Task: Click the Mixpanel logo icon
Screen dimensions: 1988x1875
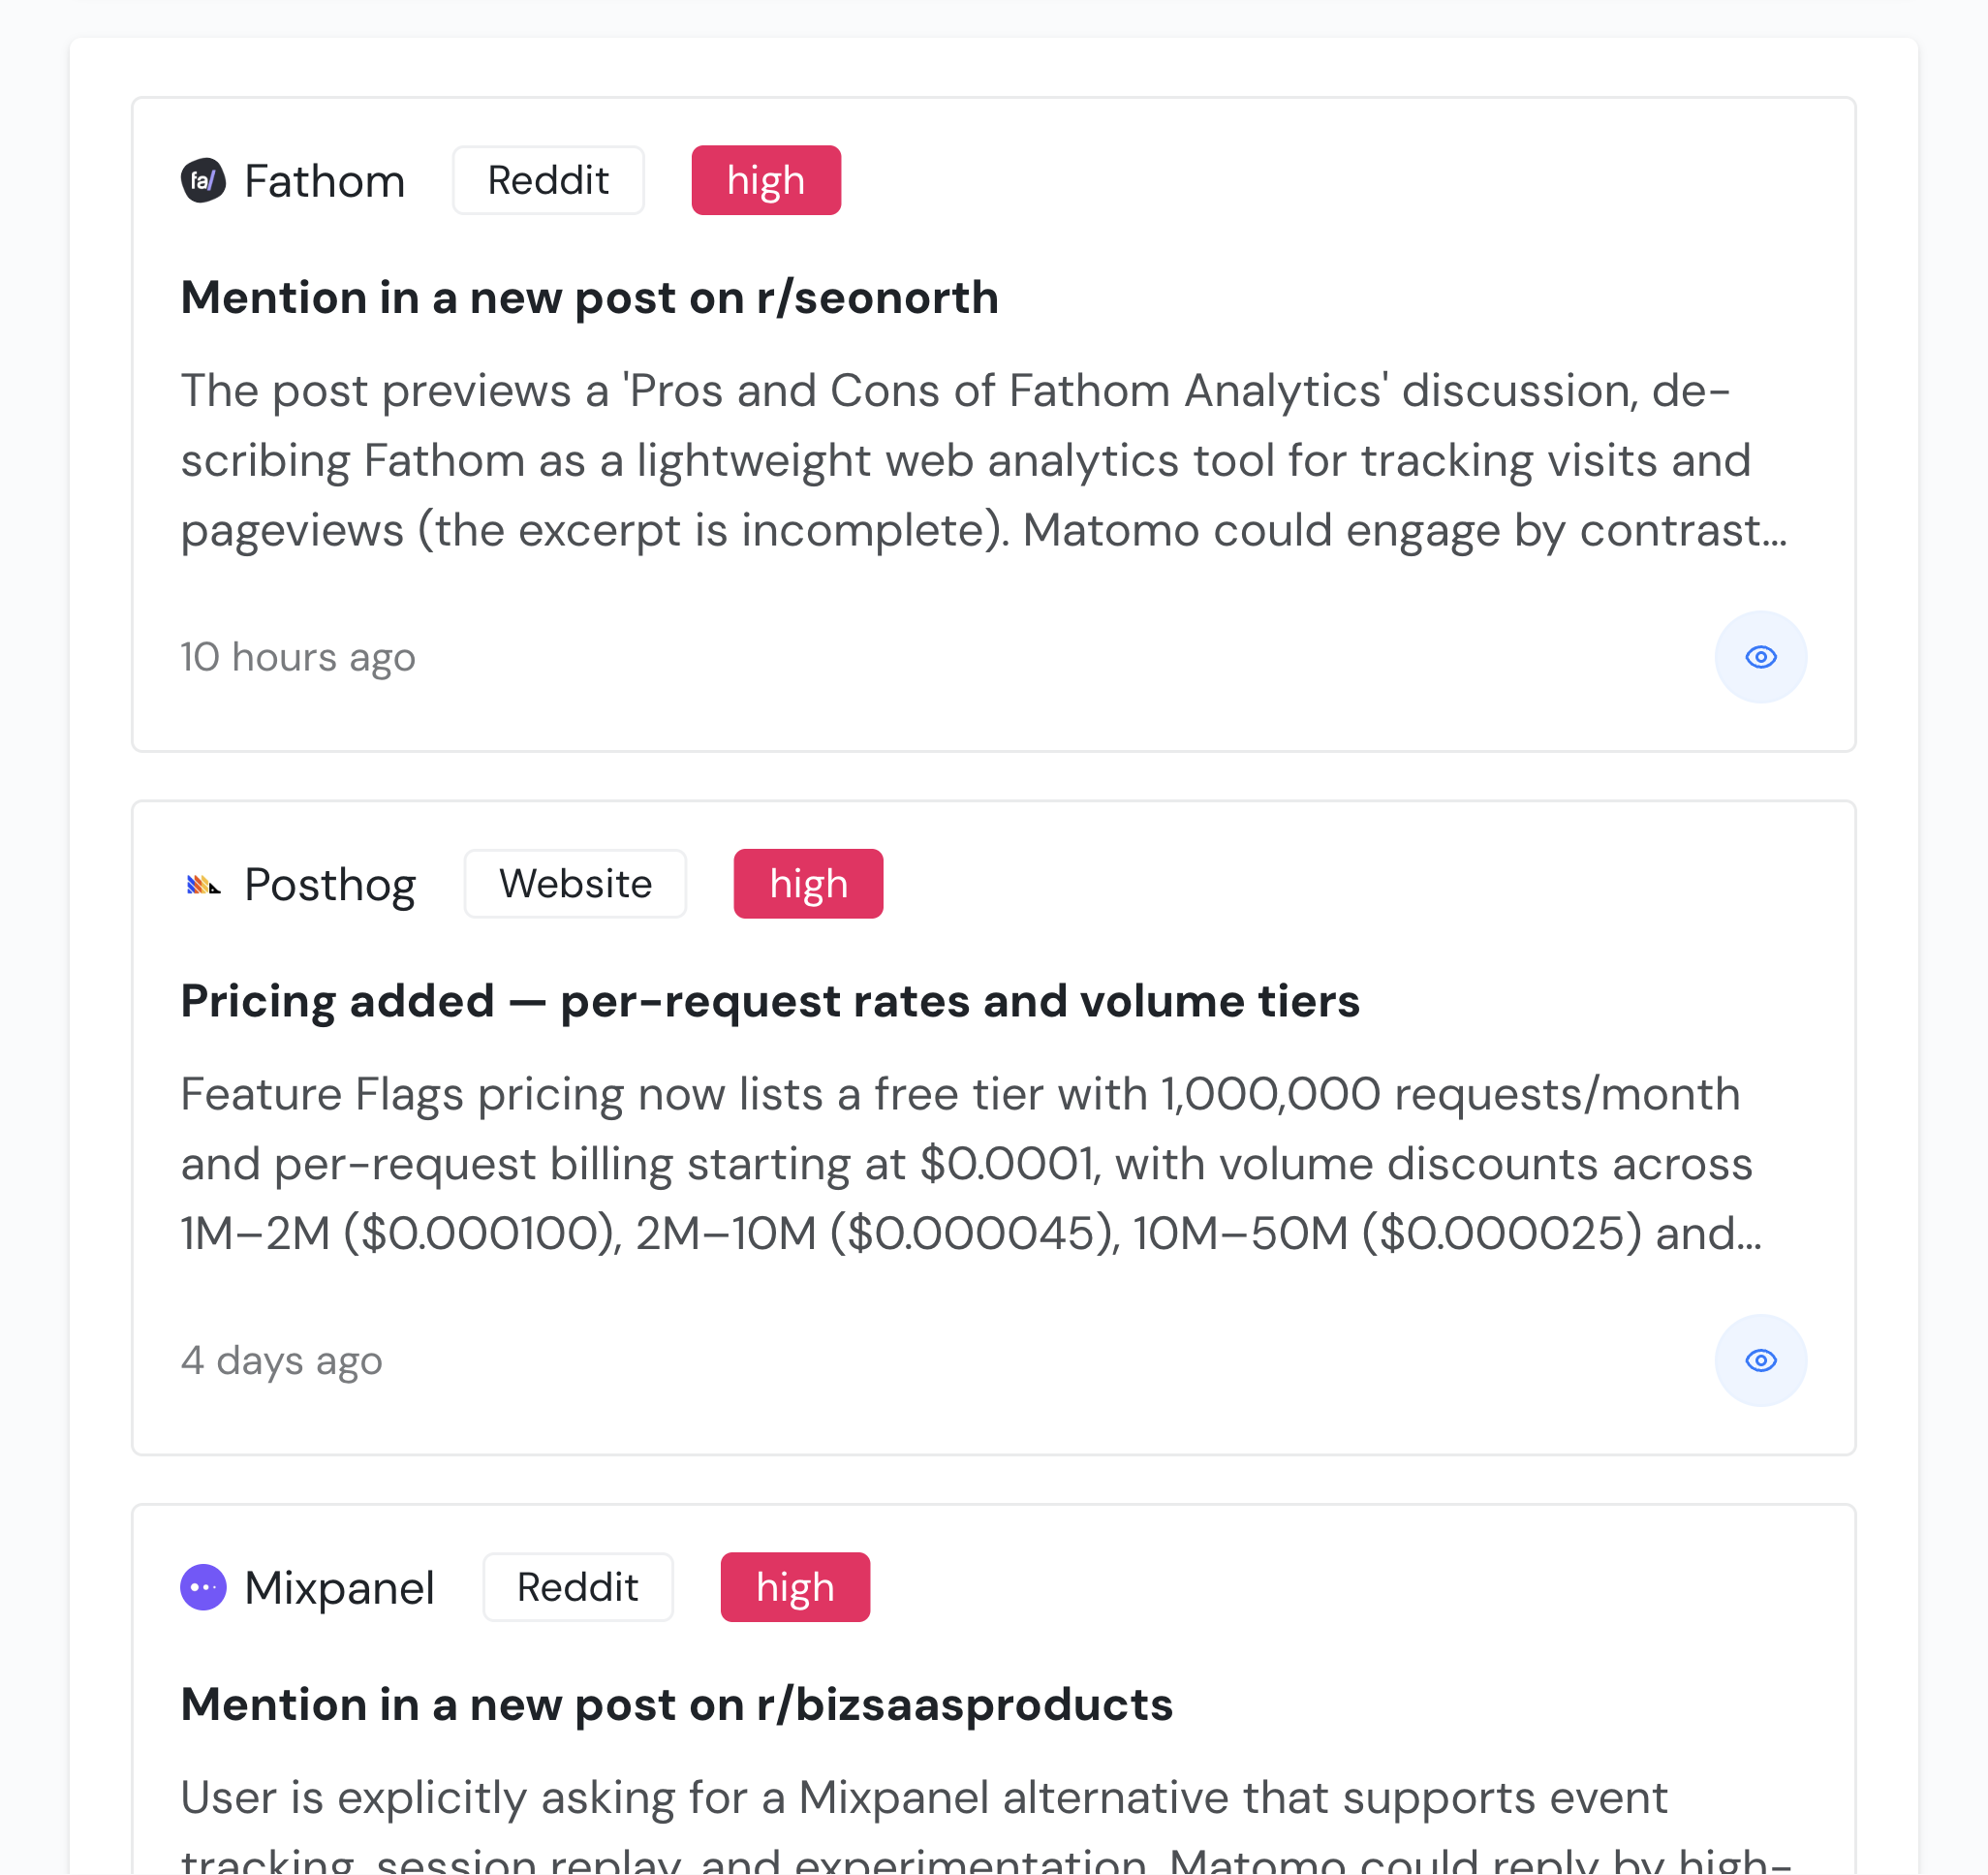Action: pyautogui.click(x=203, y=1588)
